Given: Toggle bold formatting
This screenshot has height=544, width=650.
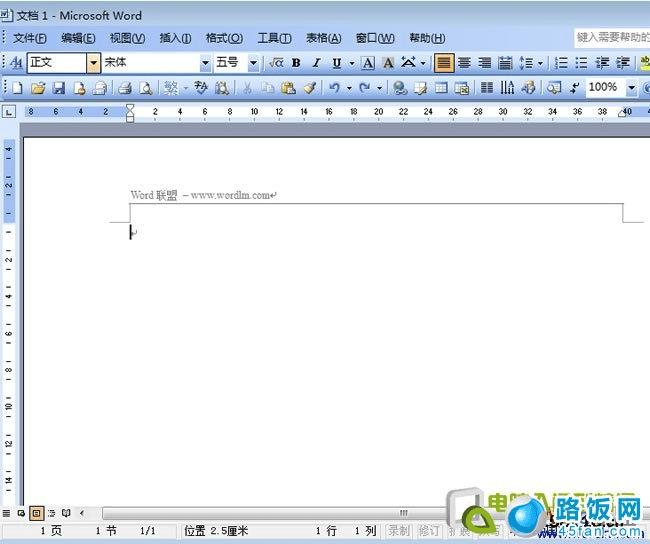Looking at the screenshot, I should (x=296, y=63).
